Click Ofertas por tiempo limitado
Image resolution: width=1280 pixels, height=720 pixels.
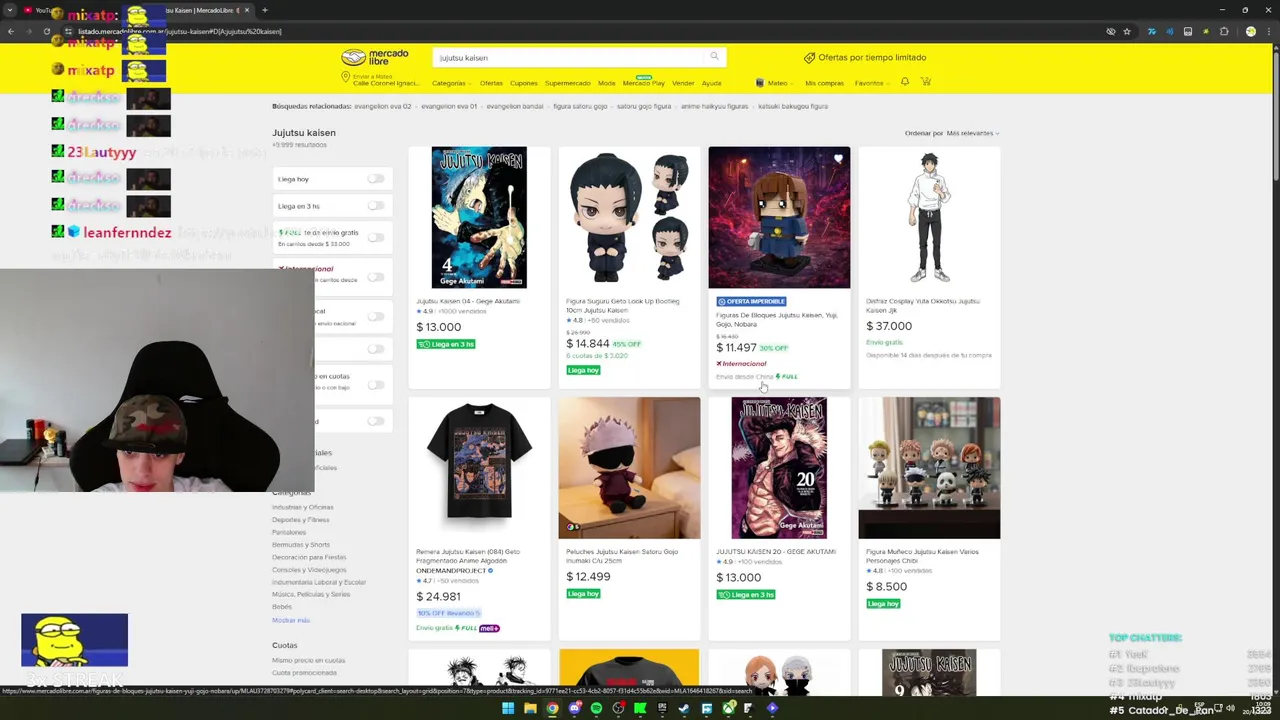point(872,58)
